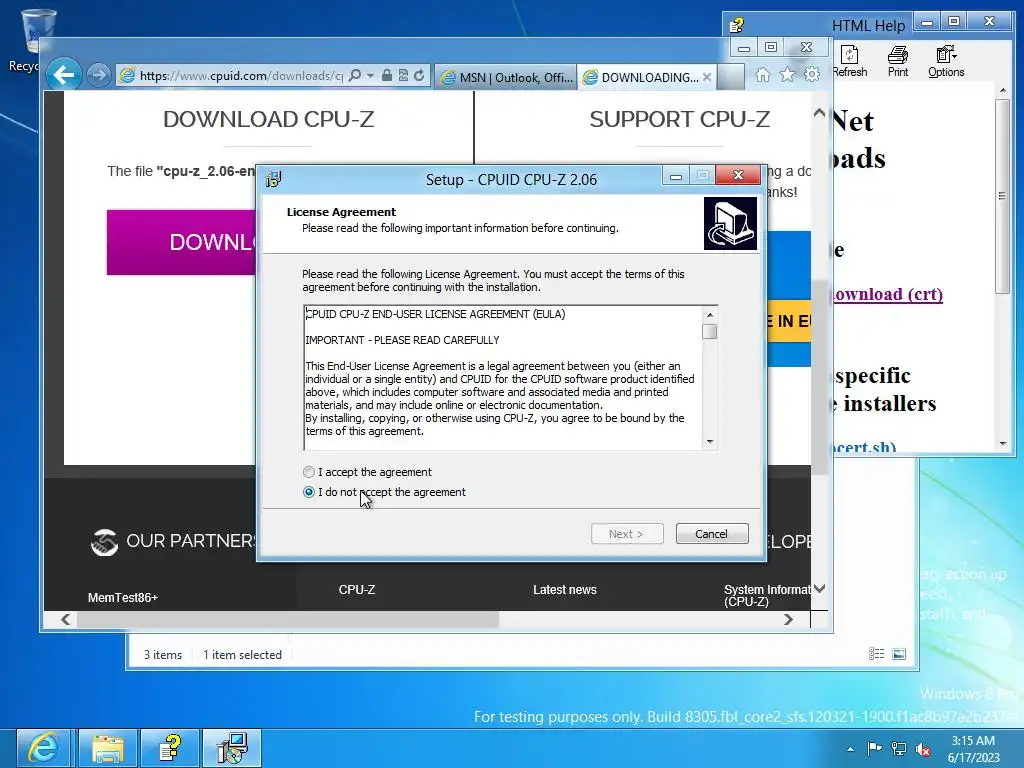Click HTML Help vertical scrollbar thumb
Image resolution: width=1024 pixels, height=768 pixels.
(1003, 196)
